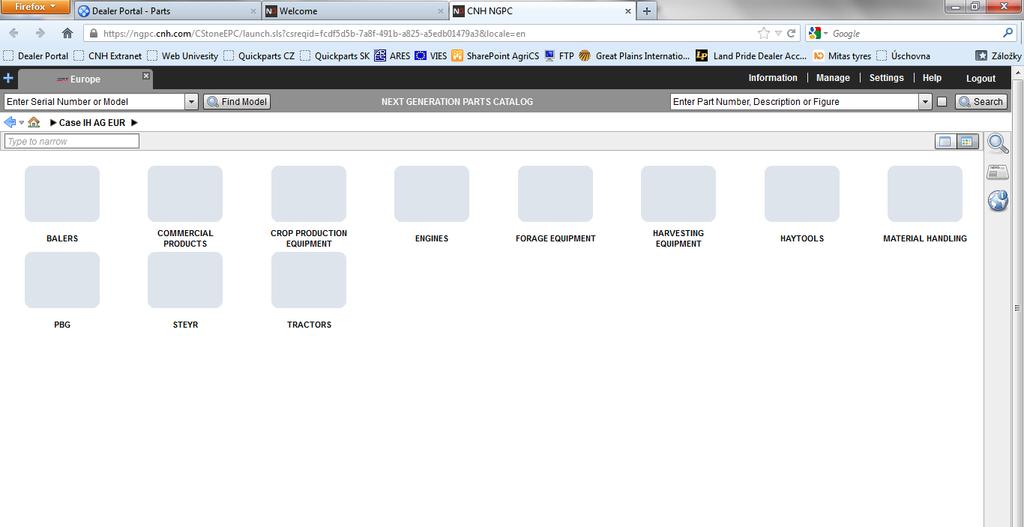Open the STEYR category tile
This screenshot has width=1024, height=527.
click(x=185, y=279)
